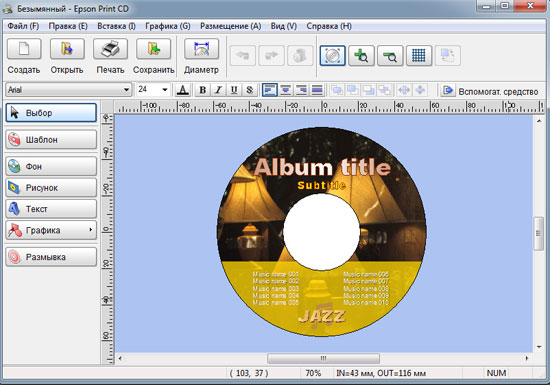Add text using the Текст tool
550x385 pixels.
pyautogui.click(x=51, y=209)
